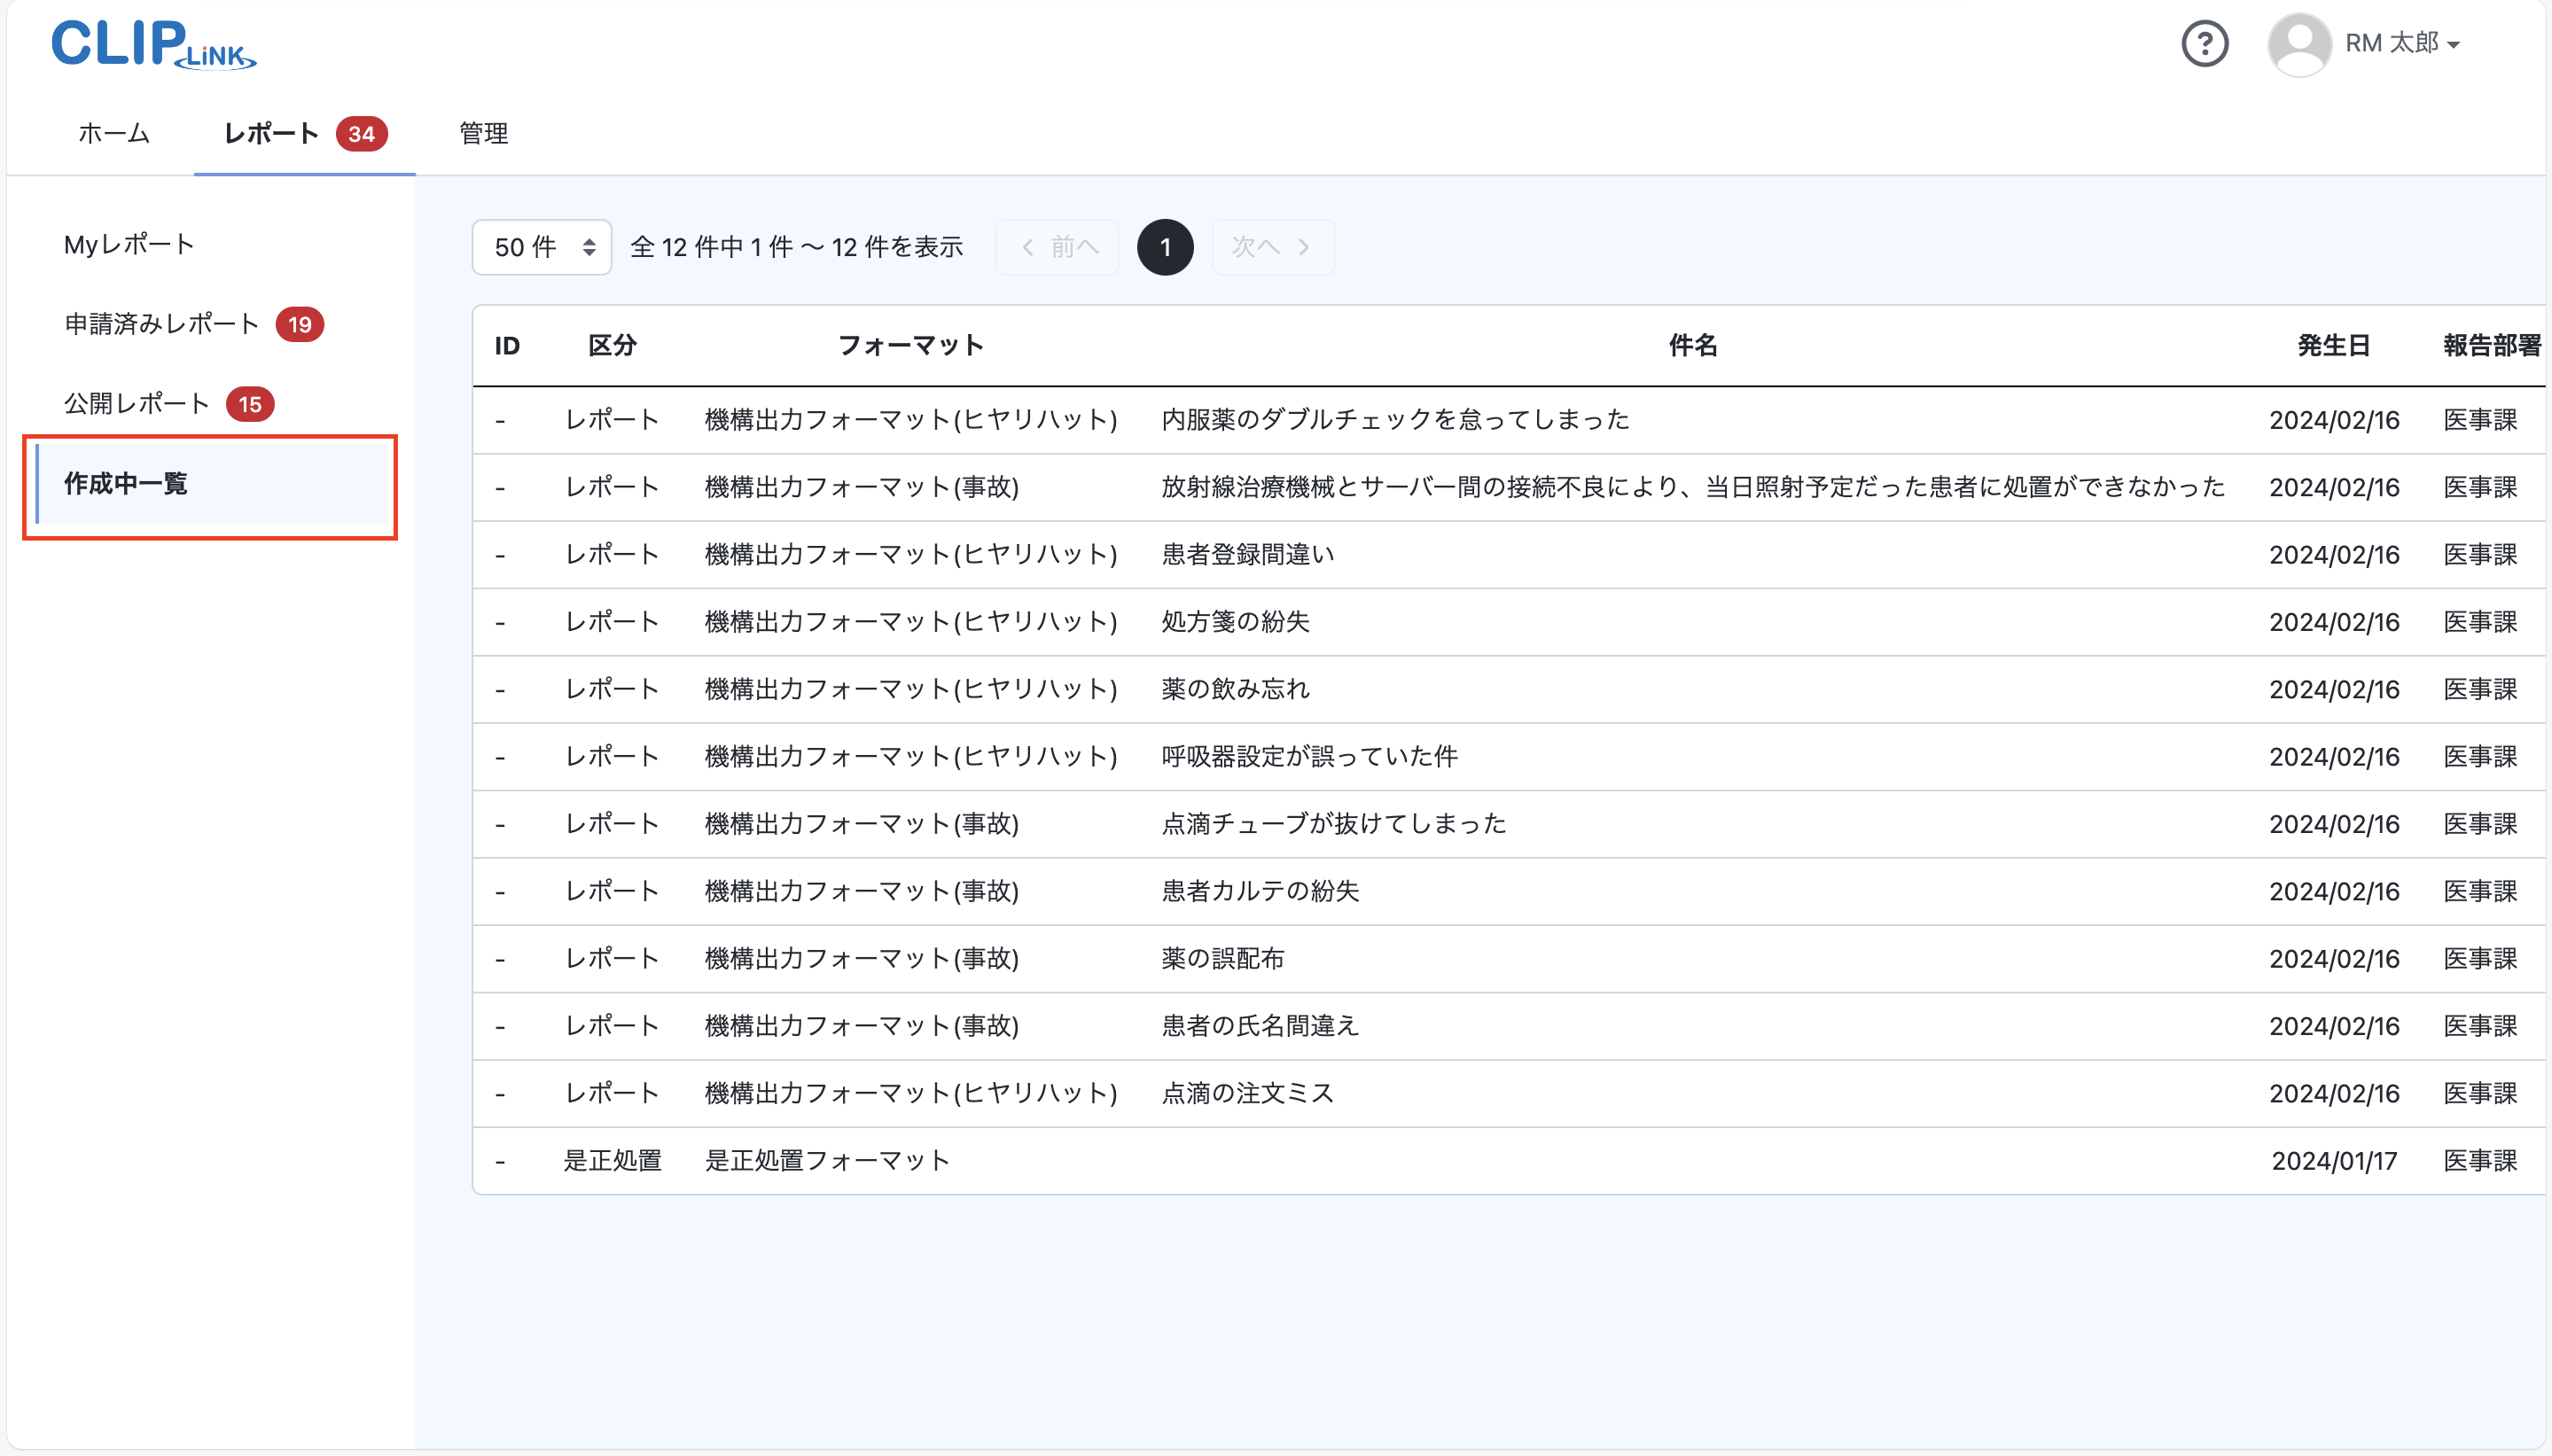The width and height of the screenshot is (2552, 1456).
Task: Sort by the 発生日 column header
Action: (2334, 345)
